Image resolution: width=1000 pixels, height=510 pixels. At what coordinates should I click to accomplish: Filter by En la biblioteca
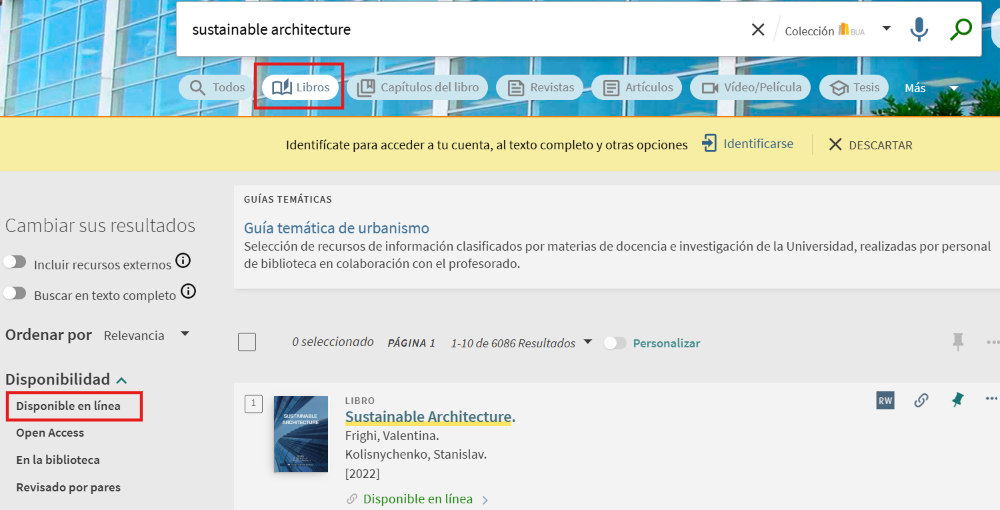[57, 460]
